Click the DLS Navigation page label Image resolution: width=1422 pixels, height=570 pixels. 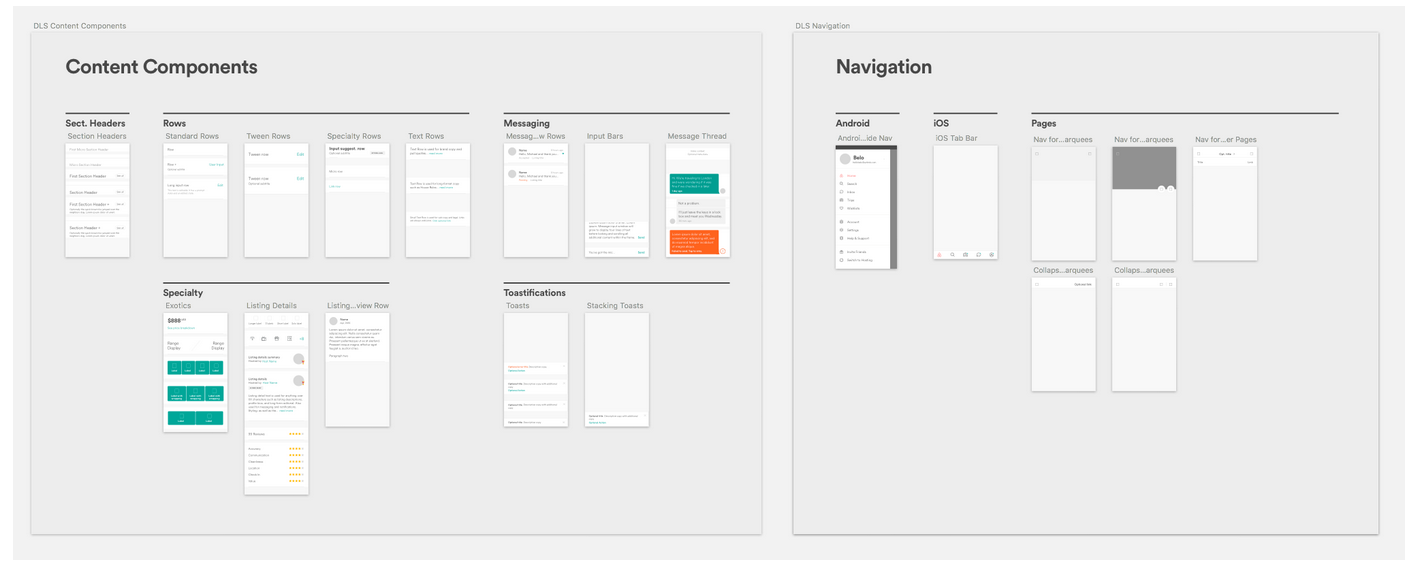click(822, 26)
